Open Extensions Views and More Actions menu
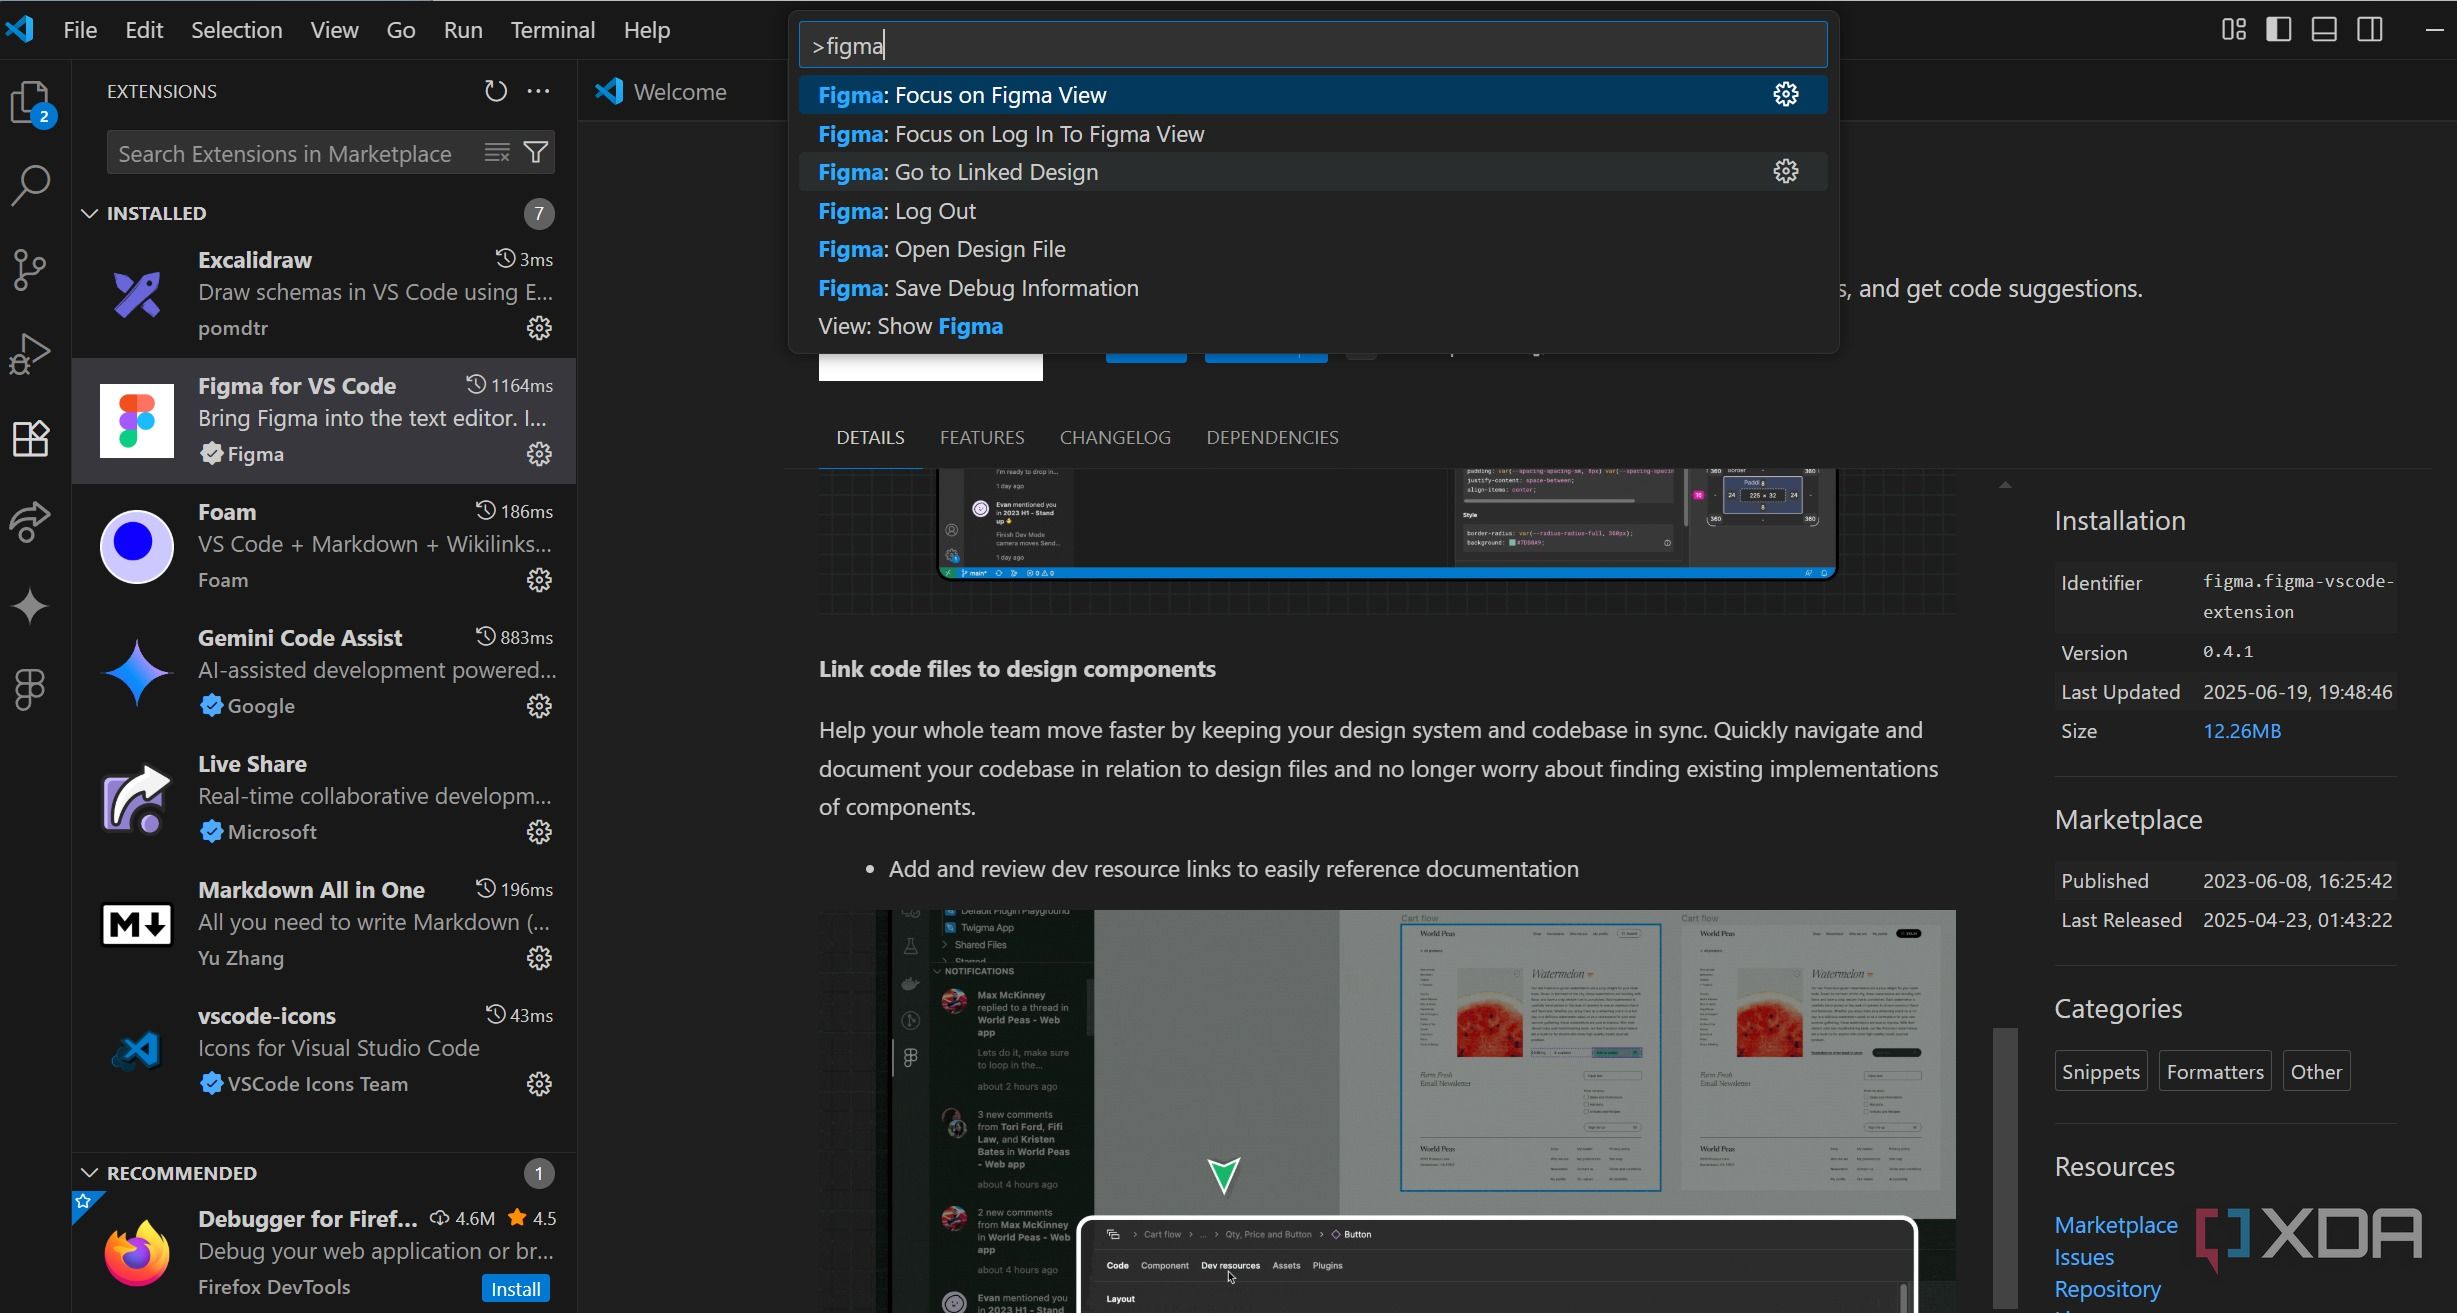The height and width of the screenshot is (1313, 2457). point(539,91)
